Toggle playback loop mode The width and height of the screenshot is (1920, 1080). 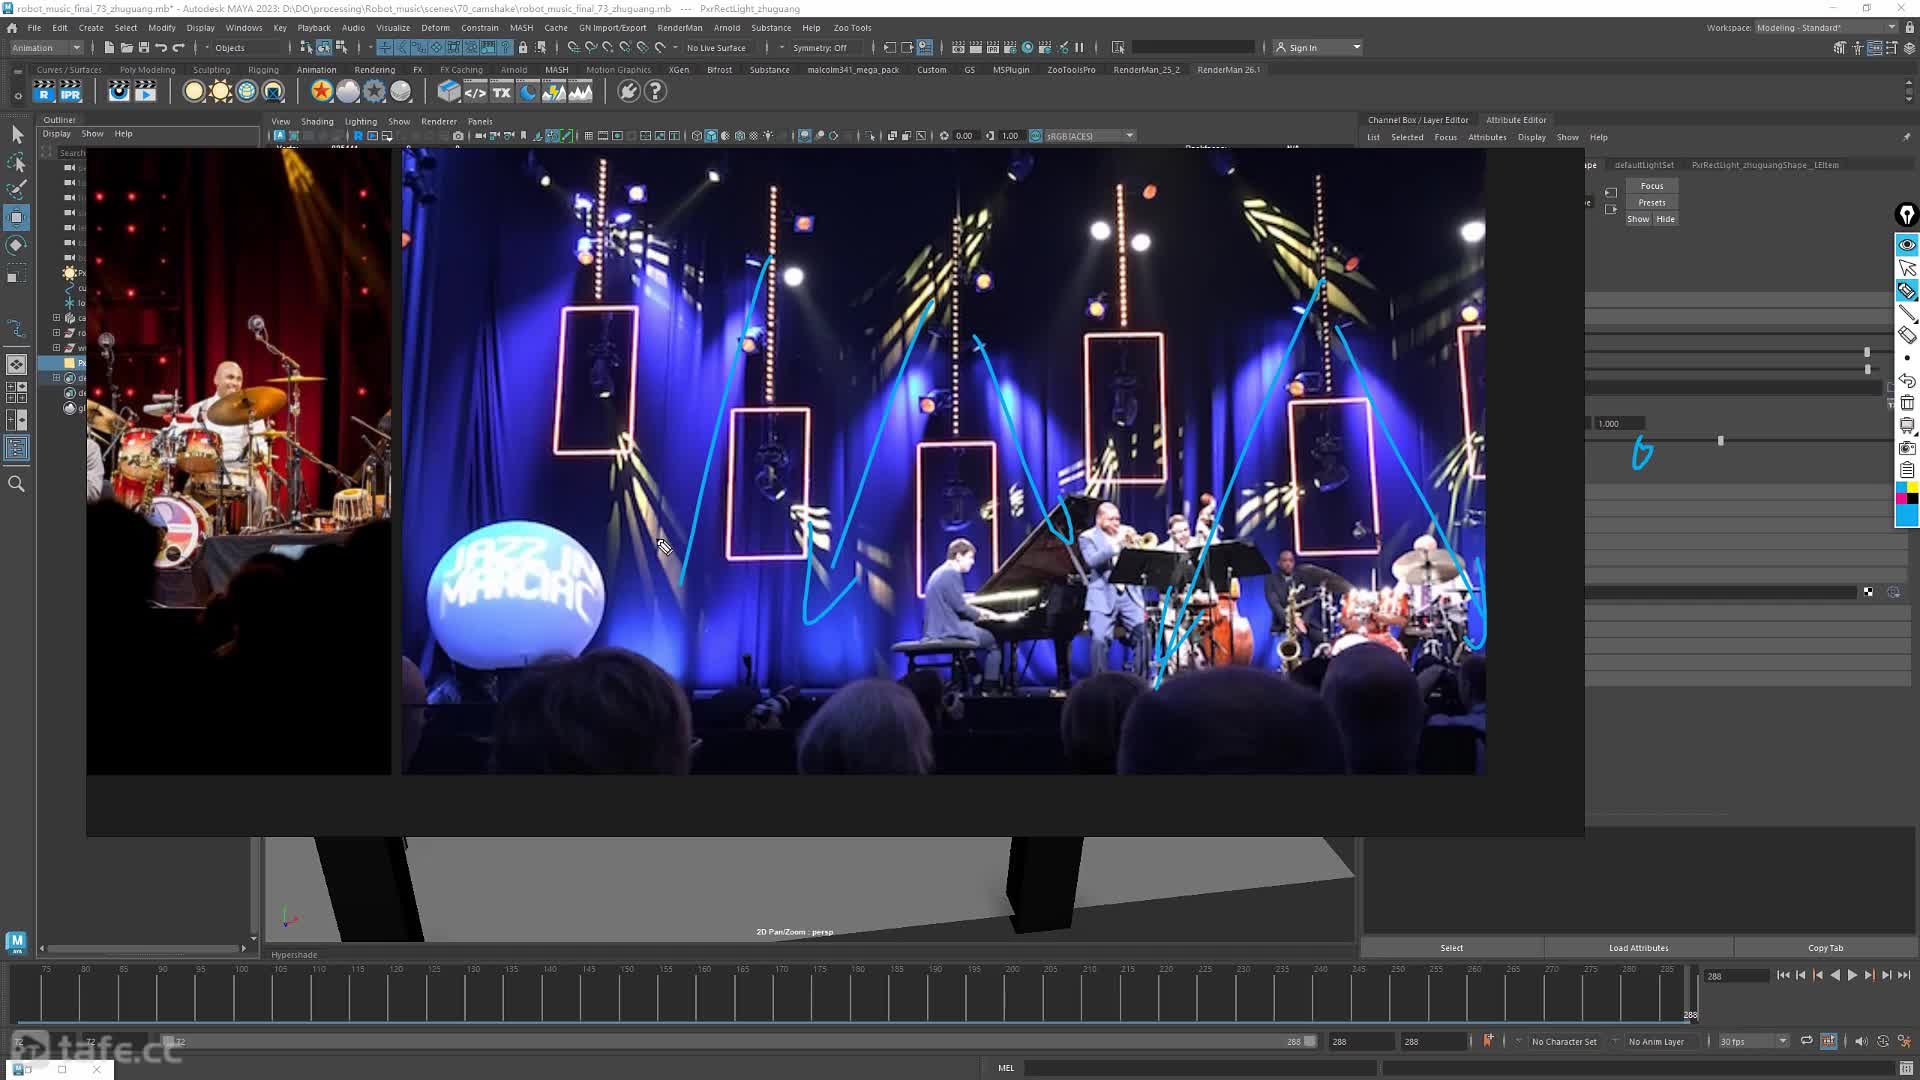(1806, 1041)
